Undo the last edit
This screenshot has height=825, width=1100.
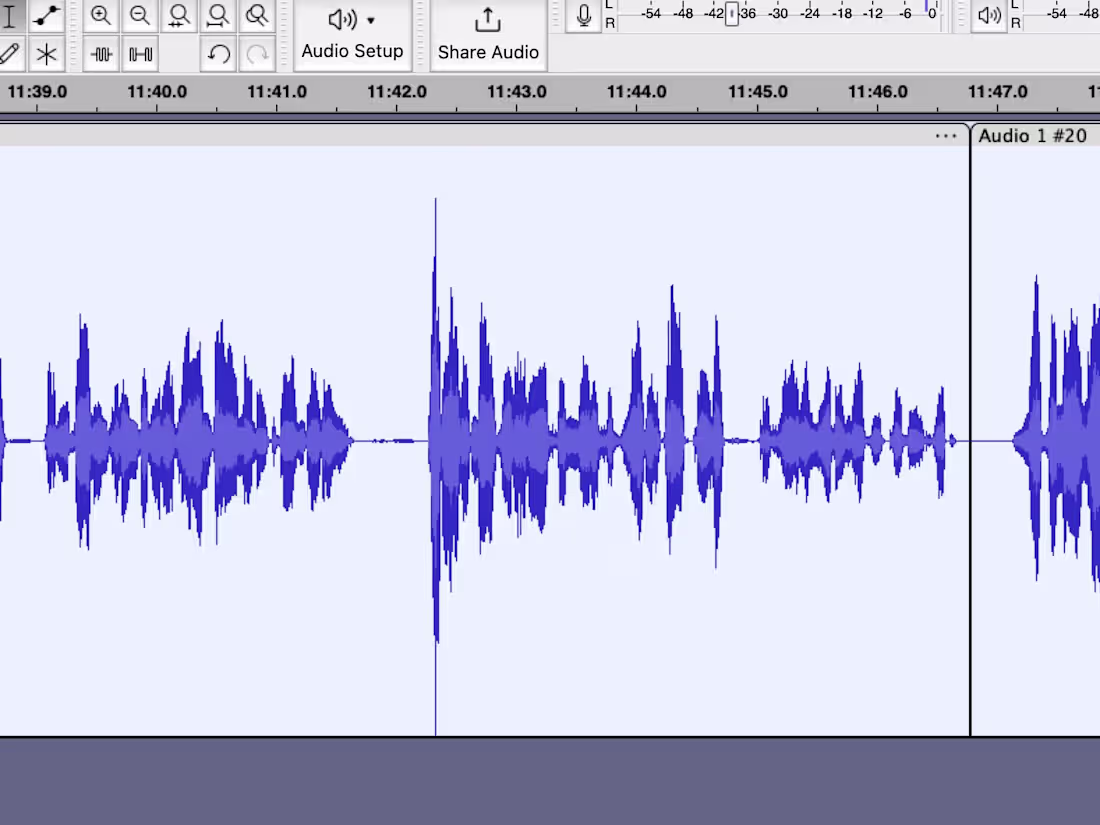pos(219,54)
